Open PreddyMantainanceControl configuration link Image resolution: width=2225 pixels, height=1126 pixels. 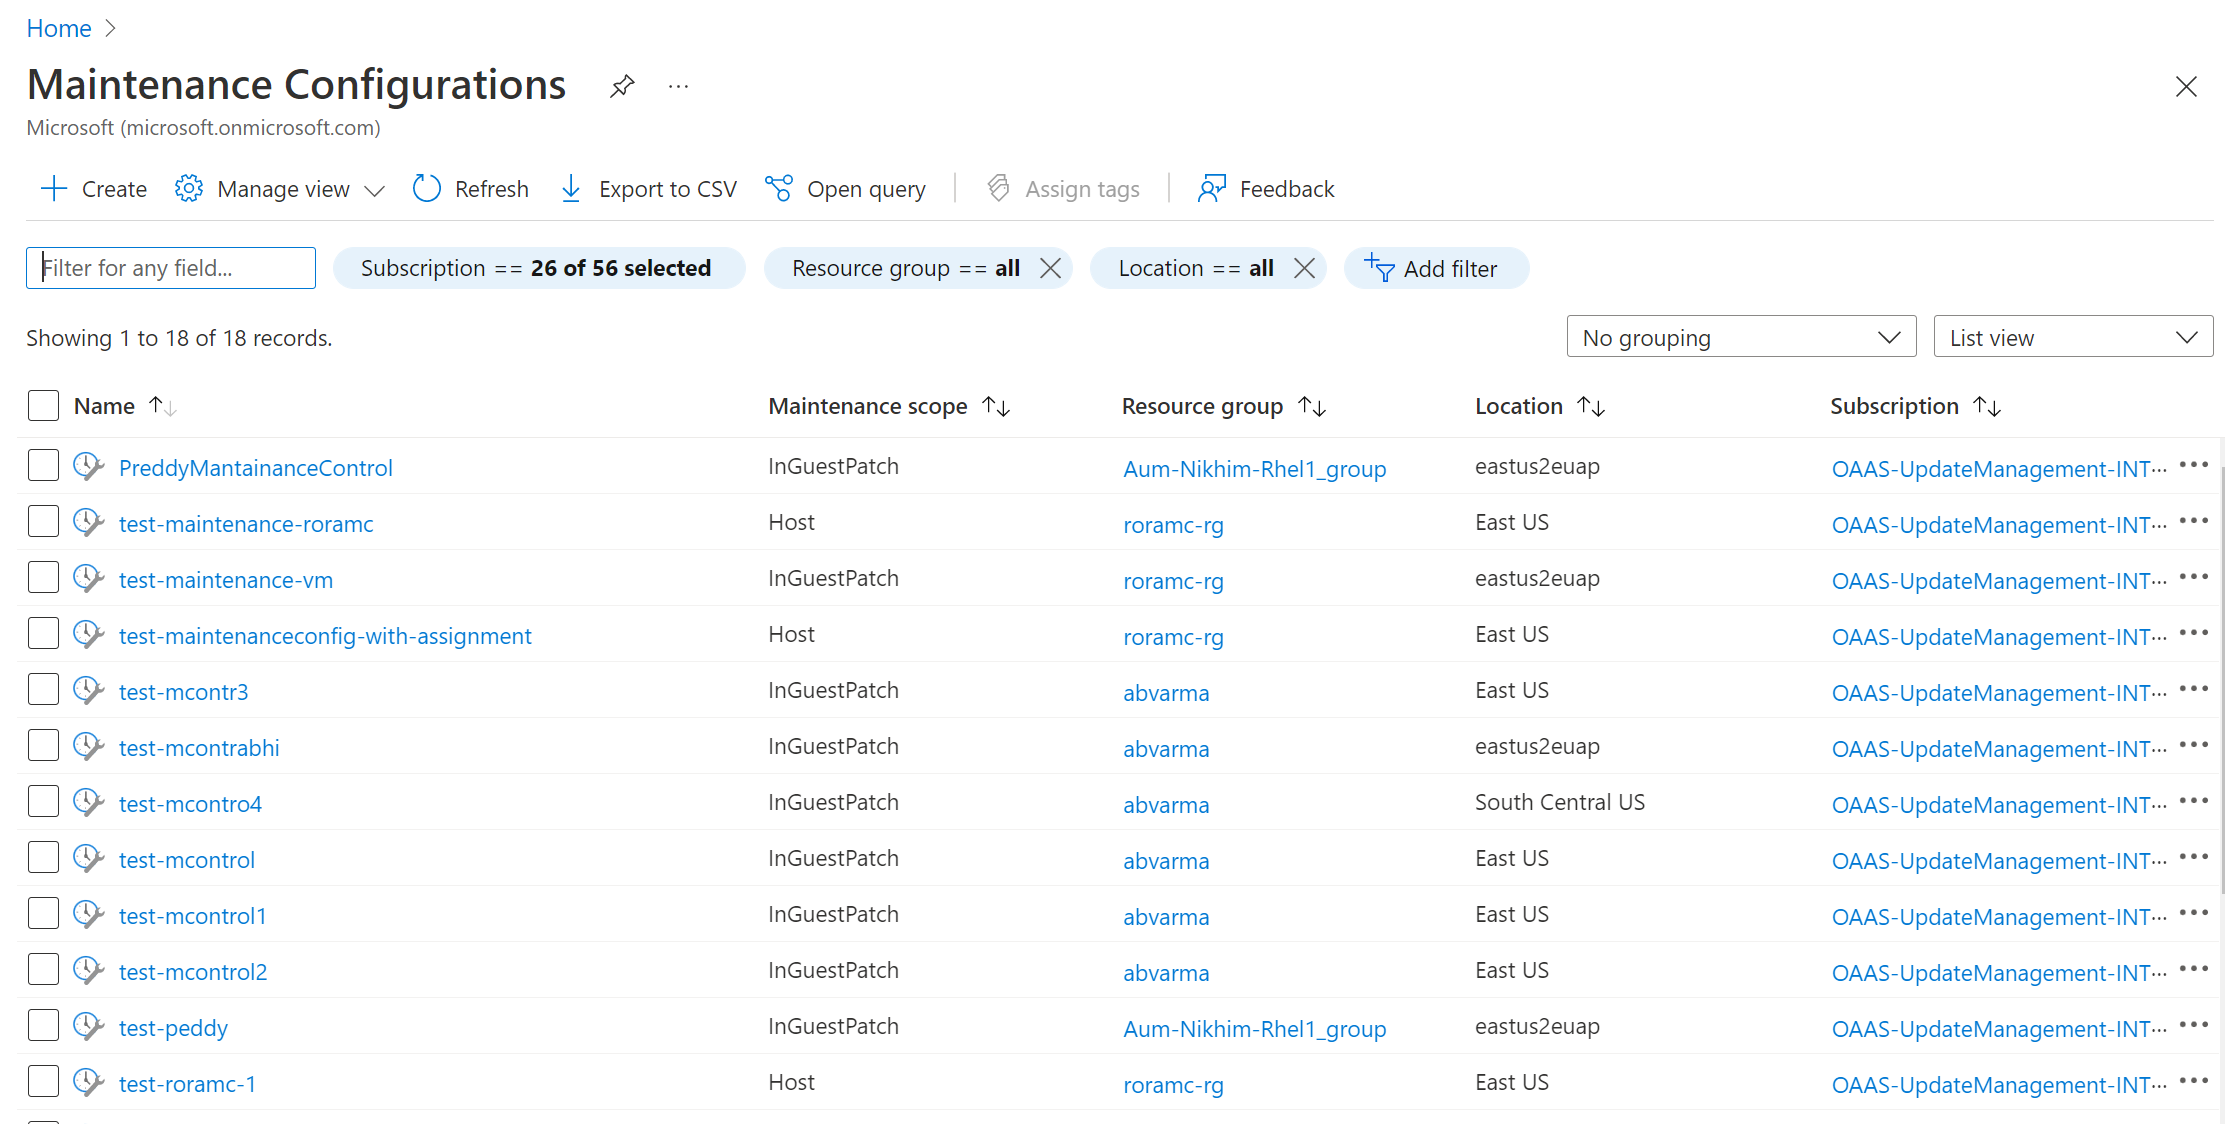pyautogui.click(x=254, y=465)
